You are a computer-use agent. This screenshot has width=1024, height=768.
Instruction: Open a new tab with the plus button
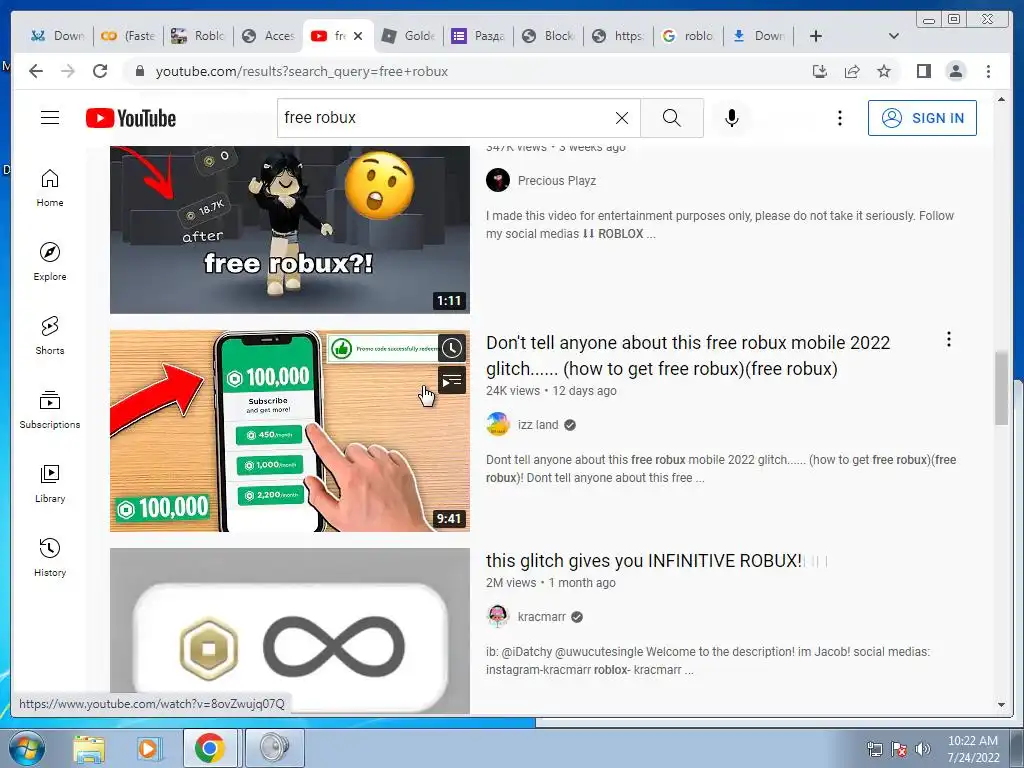[x=816, y=36]
